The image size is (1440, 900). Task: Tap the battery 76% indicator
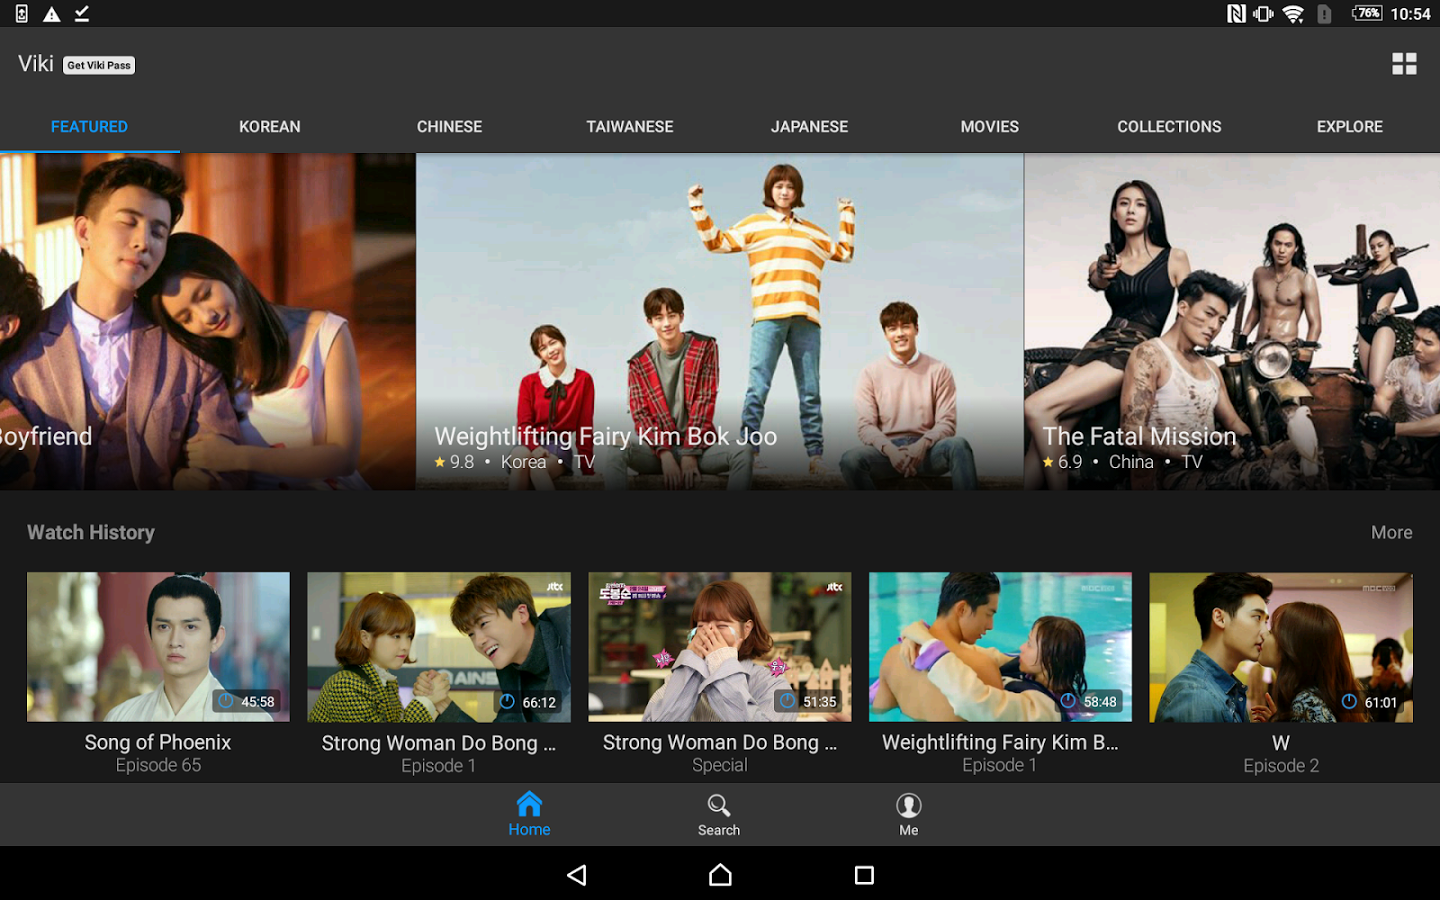pyautogui.click(x=1367, y=13)
